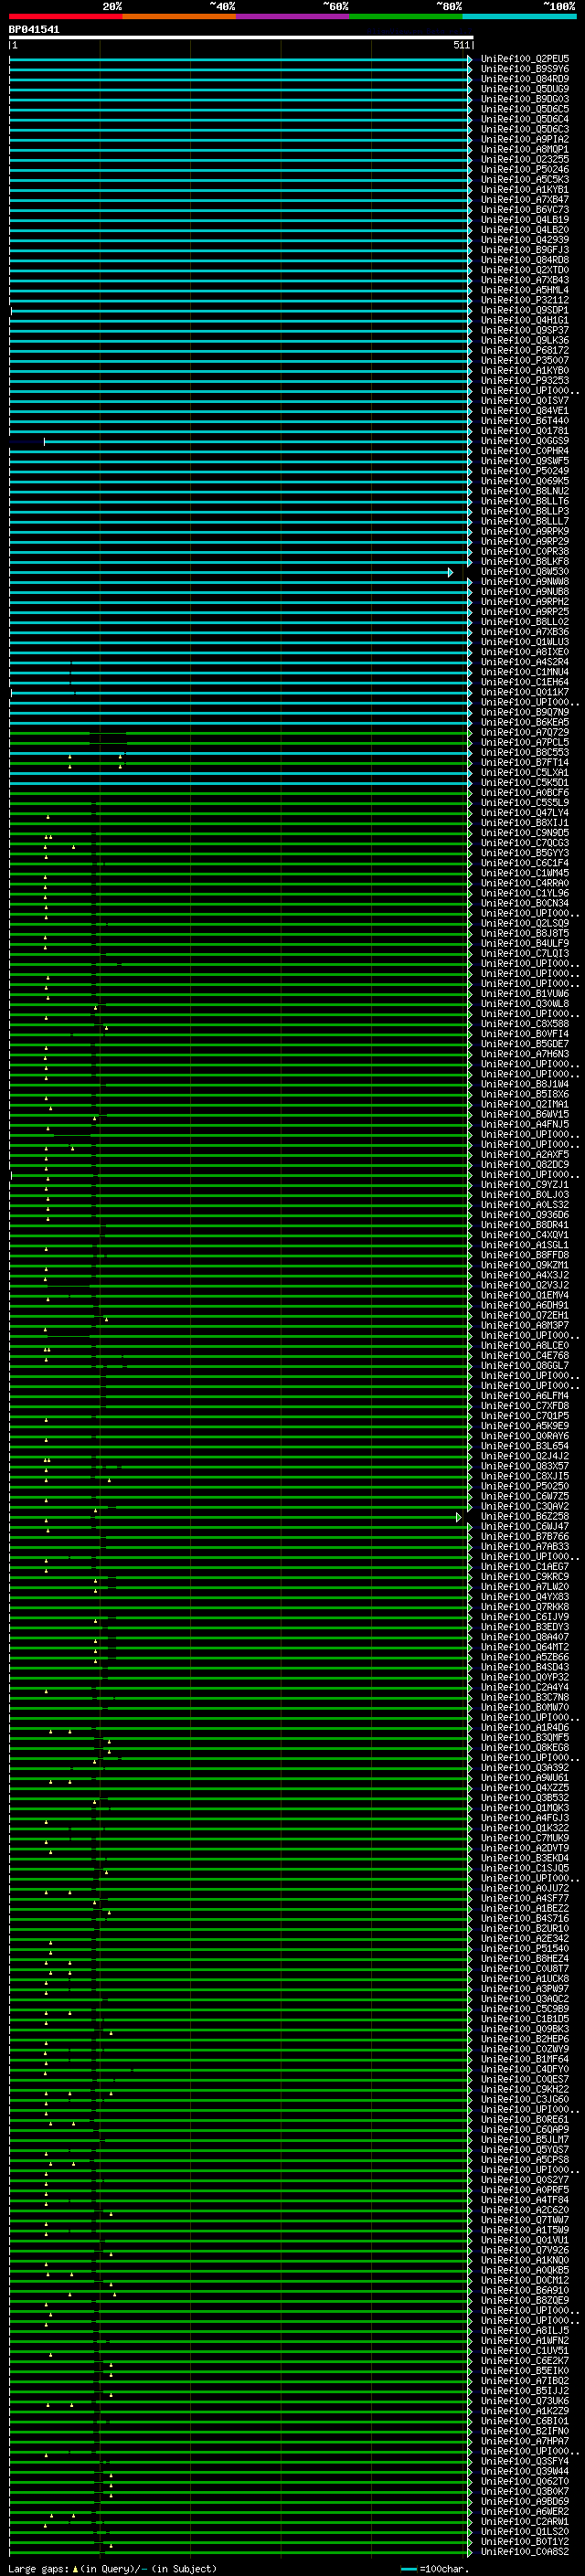Select the UniRef100_P68172 label

click(x=525, y=351)
